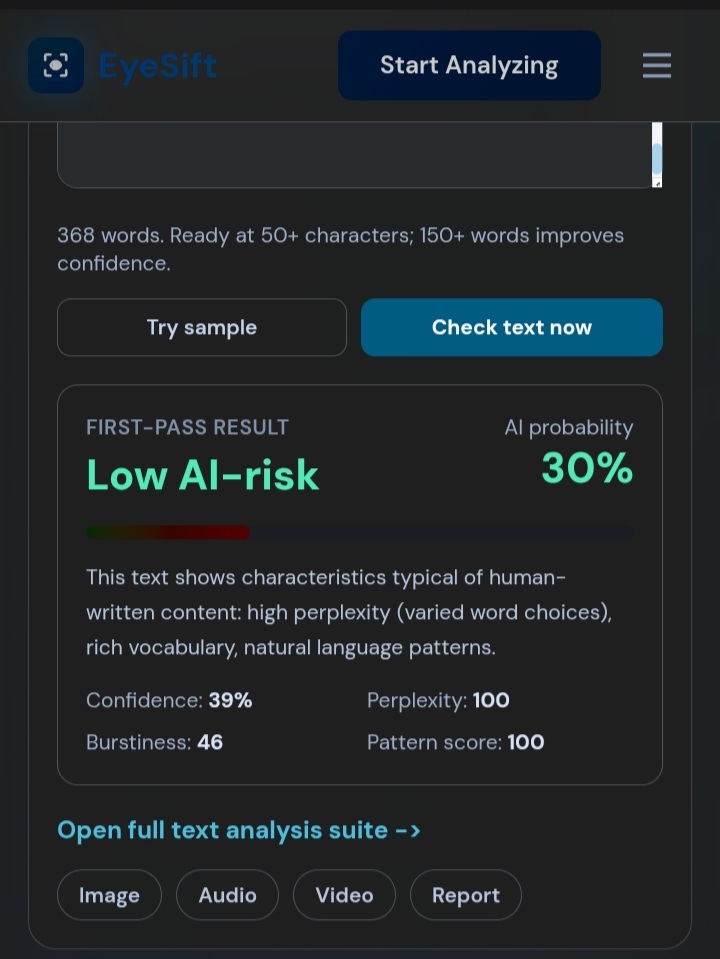Select the Audio detector tab
This screenshot has height=959, width=720.
pyautogui.click(x=228, y=895)
